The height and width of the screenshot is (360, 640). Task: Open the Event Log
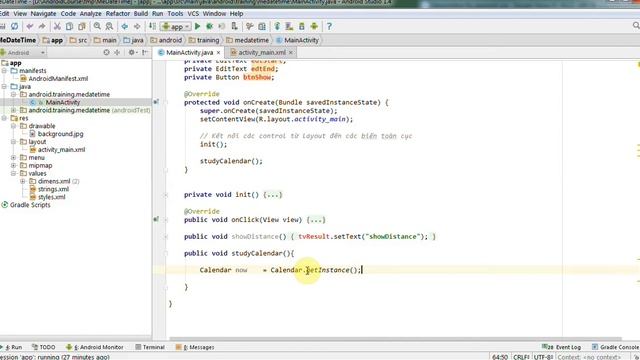pos(562,347)
